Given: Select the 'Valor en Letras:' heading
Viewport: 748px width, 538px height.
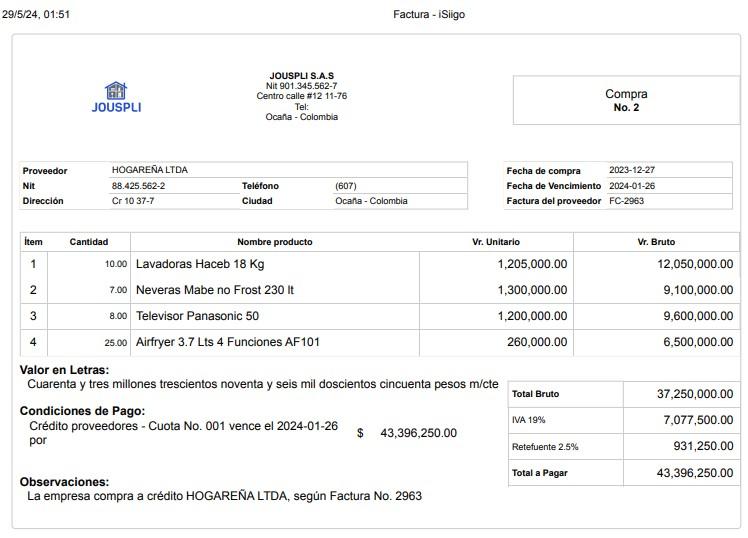Looking at the screenshot, I should coord(64,370).
